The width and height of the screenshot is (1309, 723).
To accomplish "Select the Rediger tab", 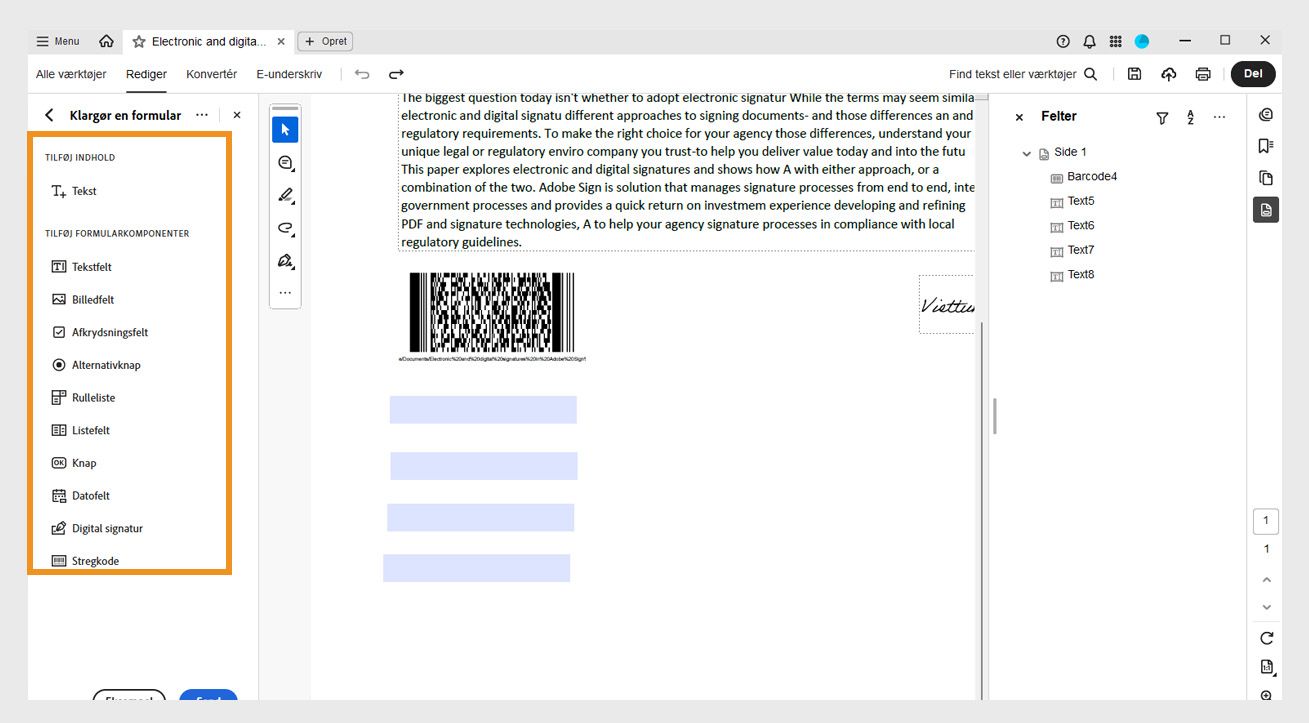I will [x=146, y=74].
